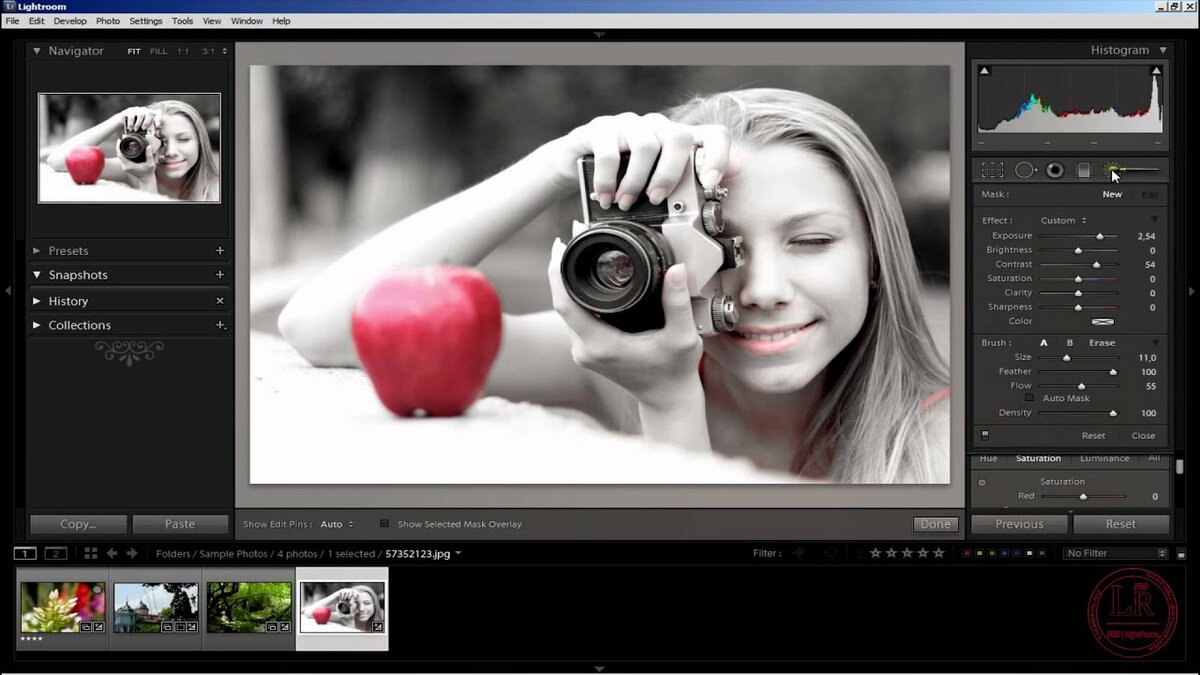Image resolution: width=1200 pixels, height=675 pixels.
Task: Switch to the Hue tab
Action: pos(988,458)
